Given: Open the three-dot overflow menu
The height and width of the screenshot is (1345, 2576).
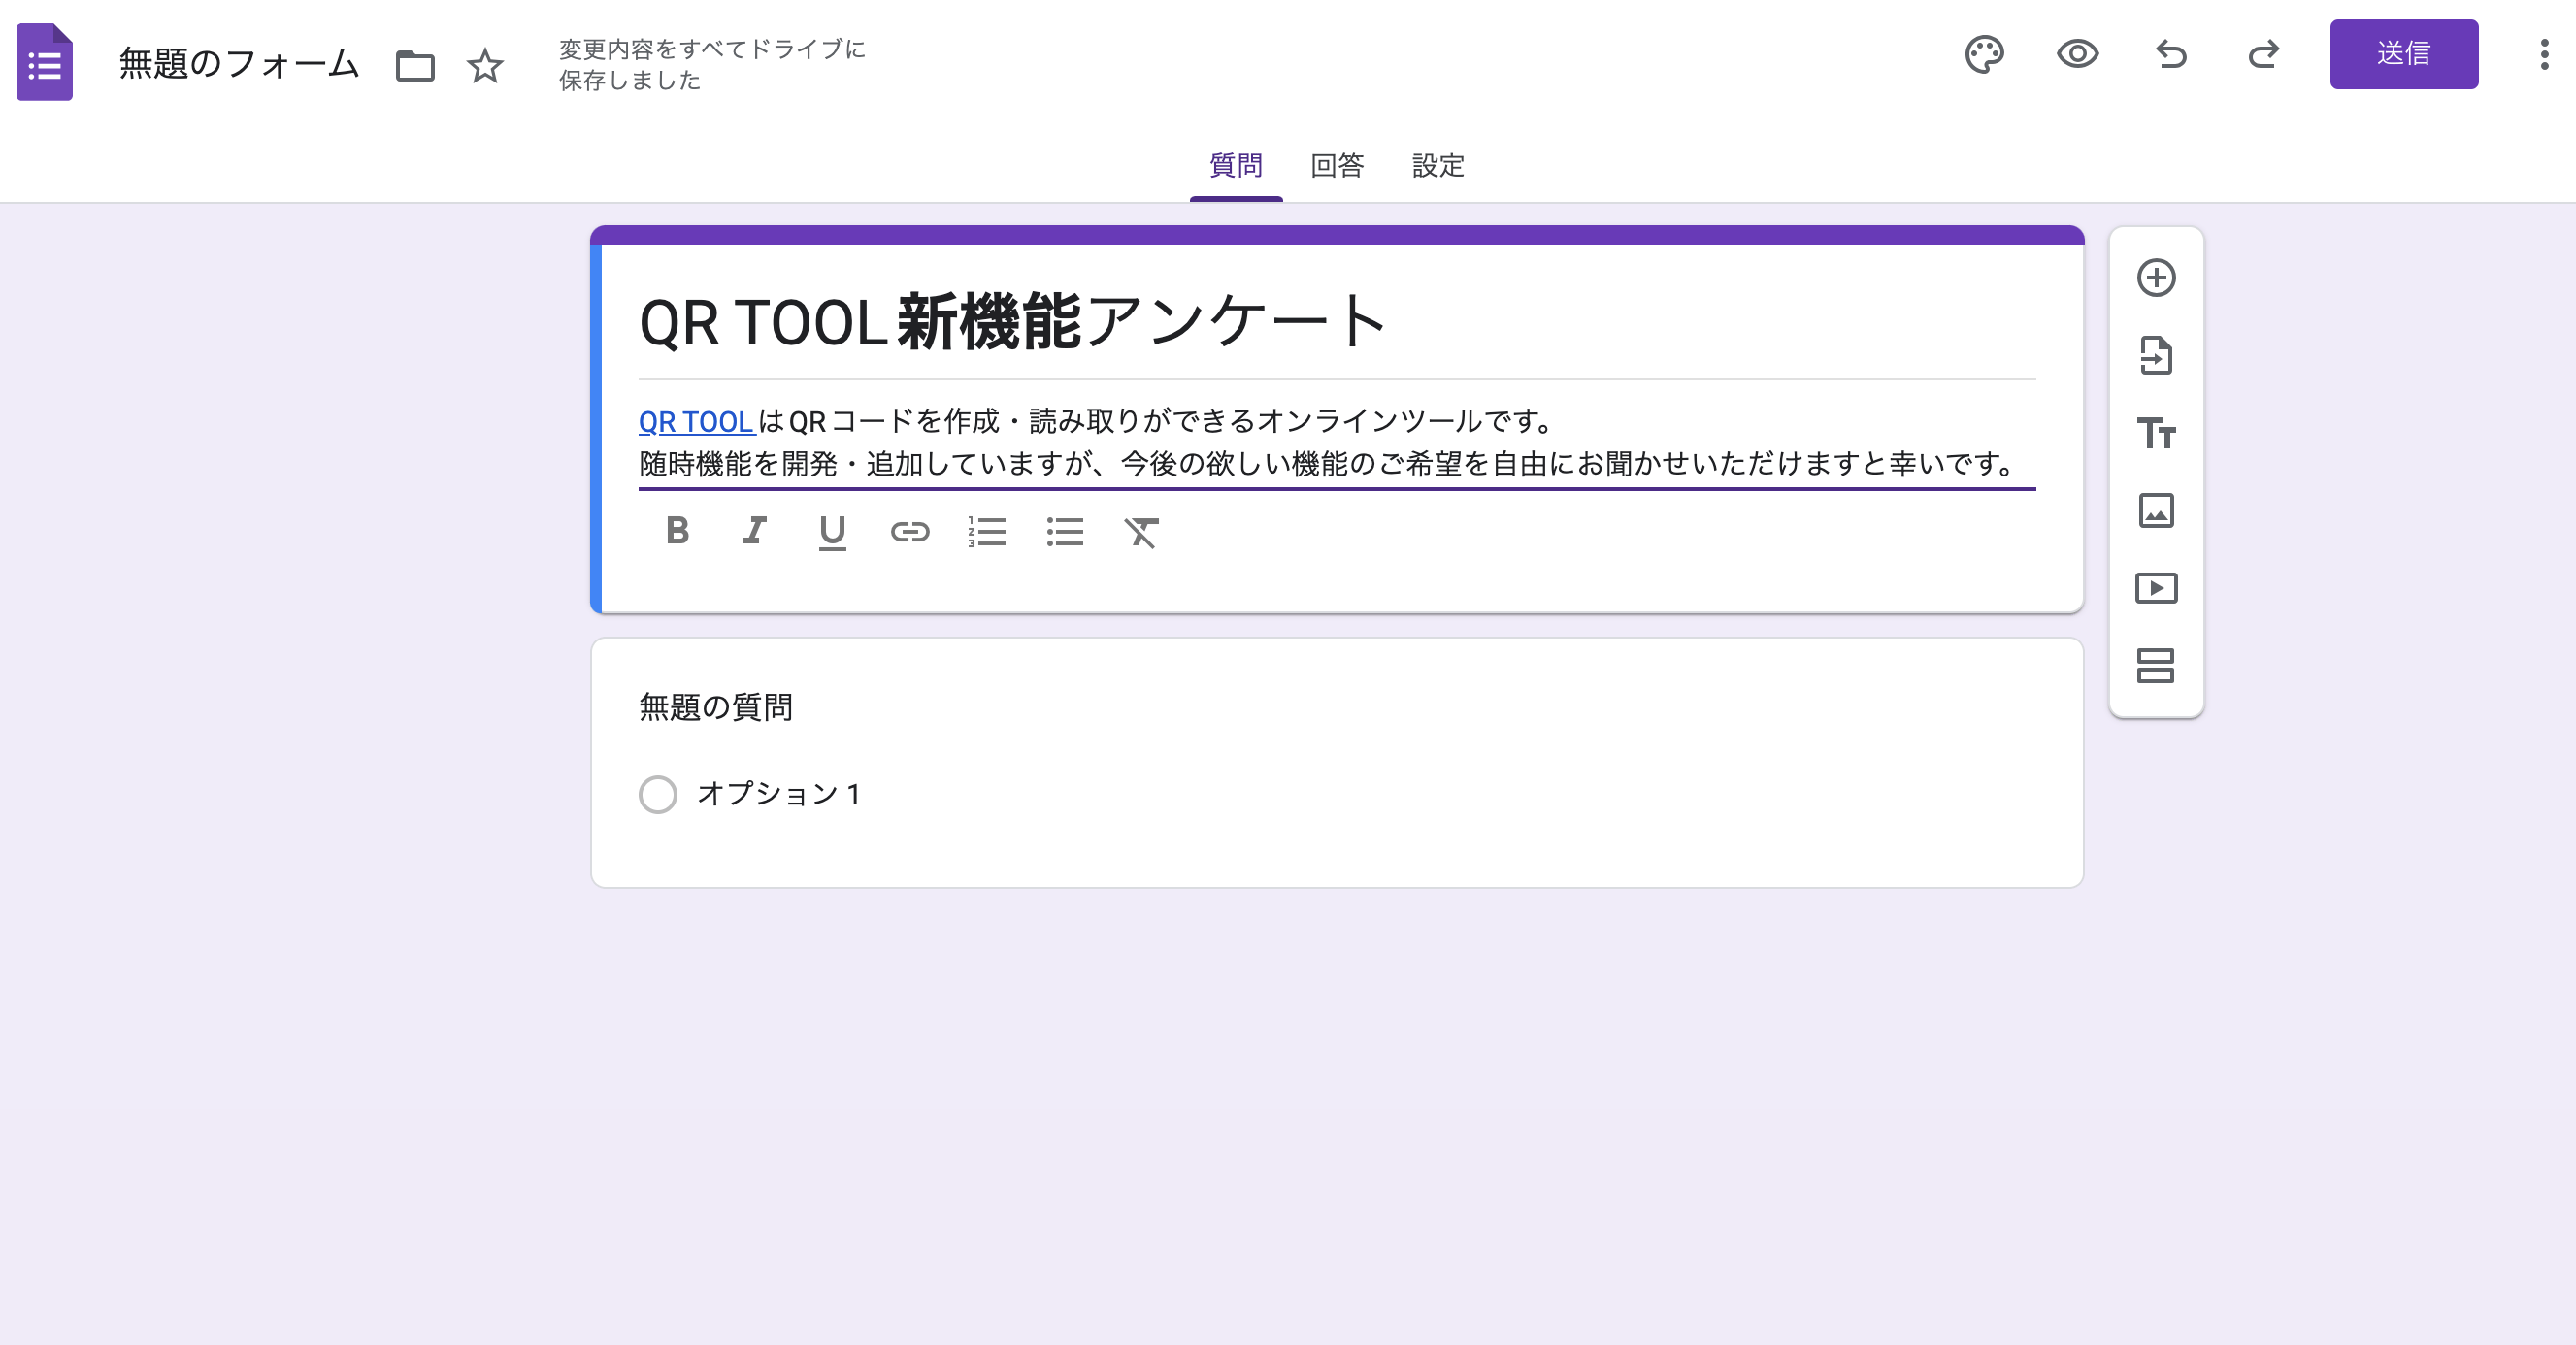Looking at the screenshot, I should tap(2545, 57).
